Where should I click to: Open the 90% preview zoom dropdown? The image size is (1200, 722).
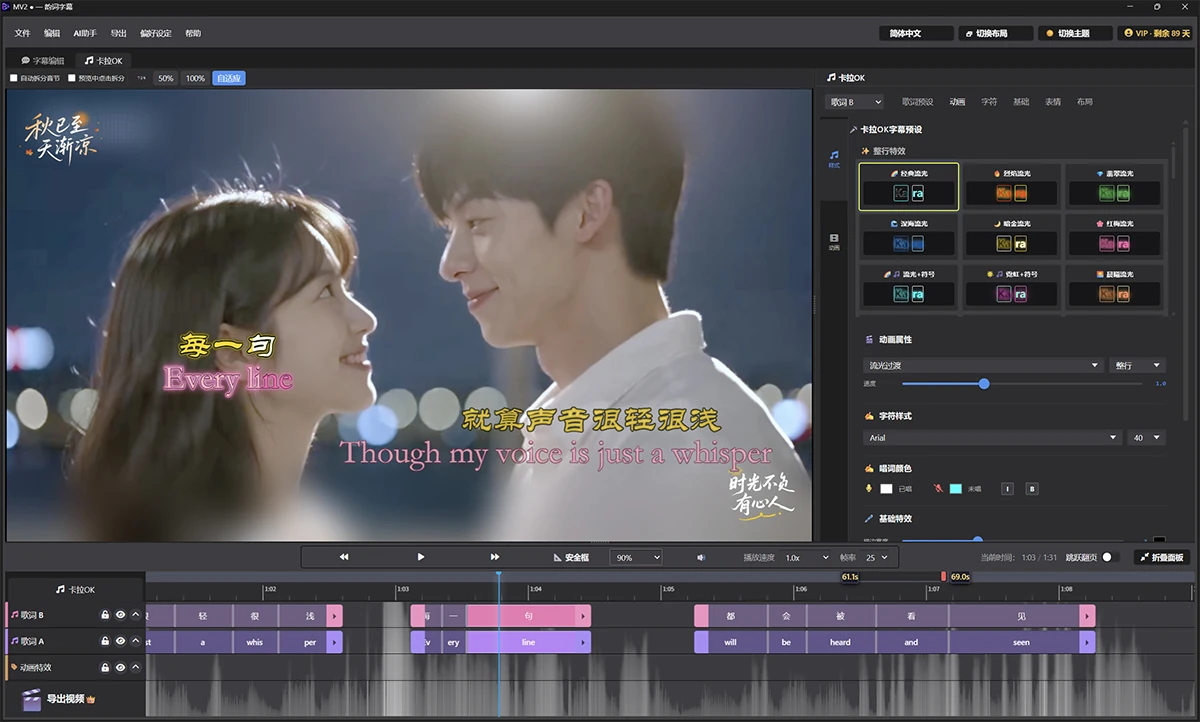coord(636,557)
